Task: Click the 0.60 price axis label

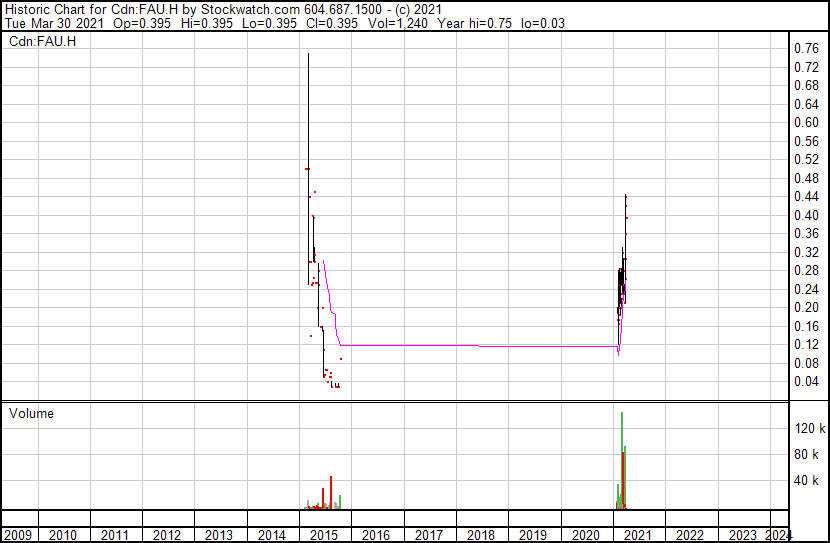Action: pyautogui.click(x=806, y=122)
